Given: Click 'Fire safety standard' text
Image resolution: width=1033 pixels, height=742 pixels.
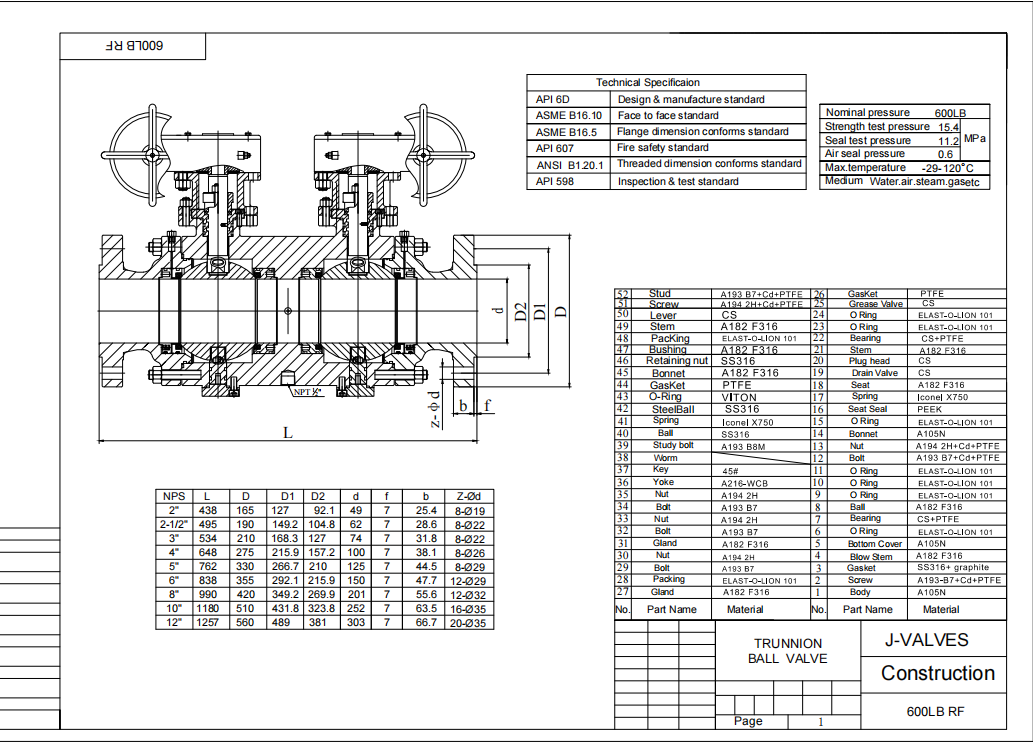Looking at the screenshot, I should point(663,148).
